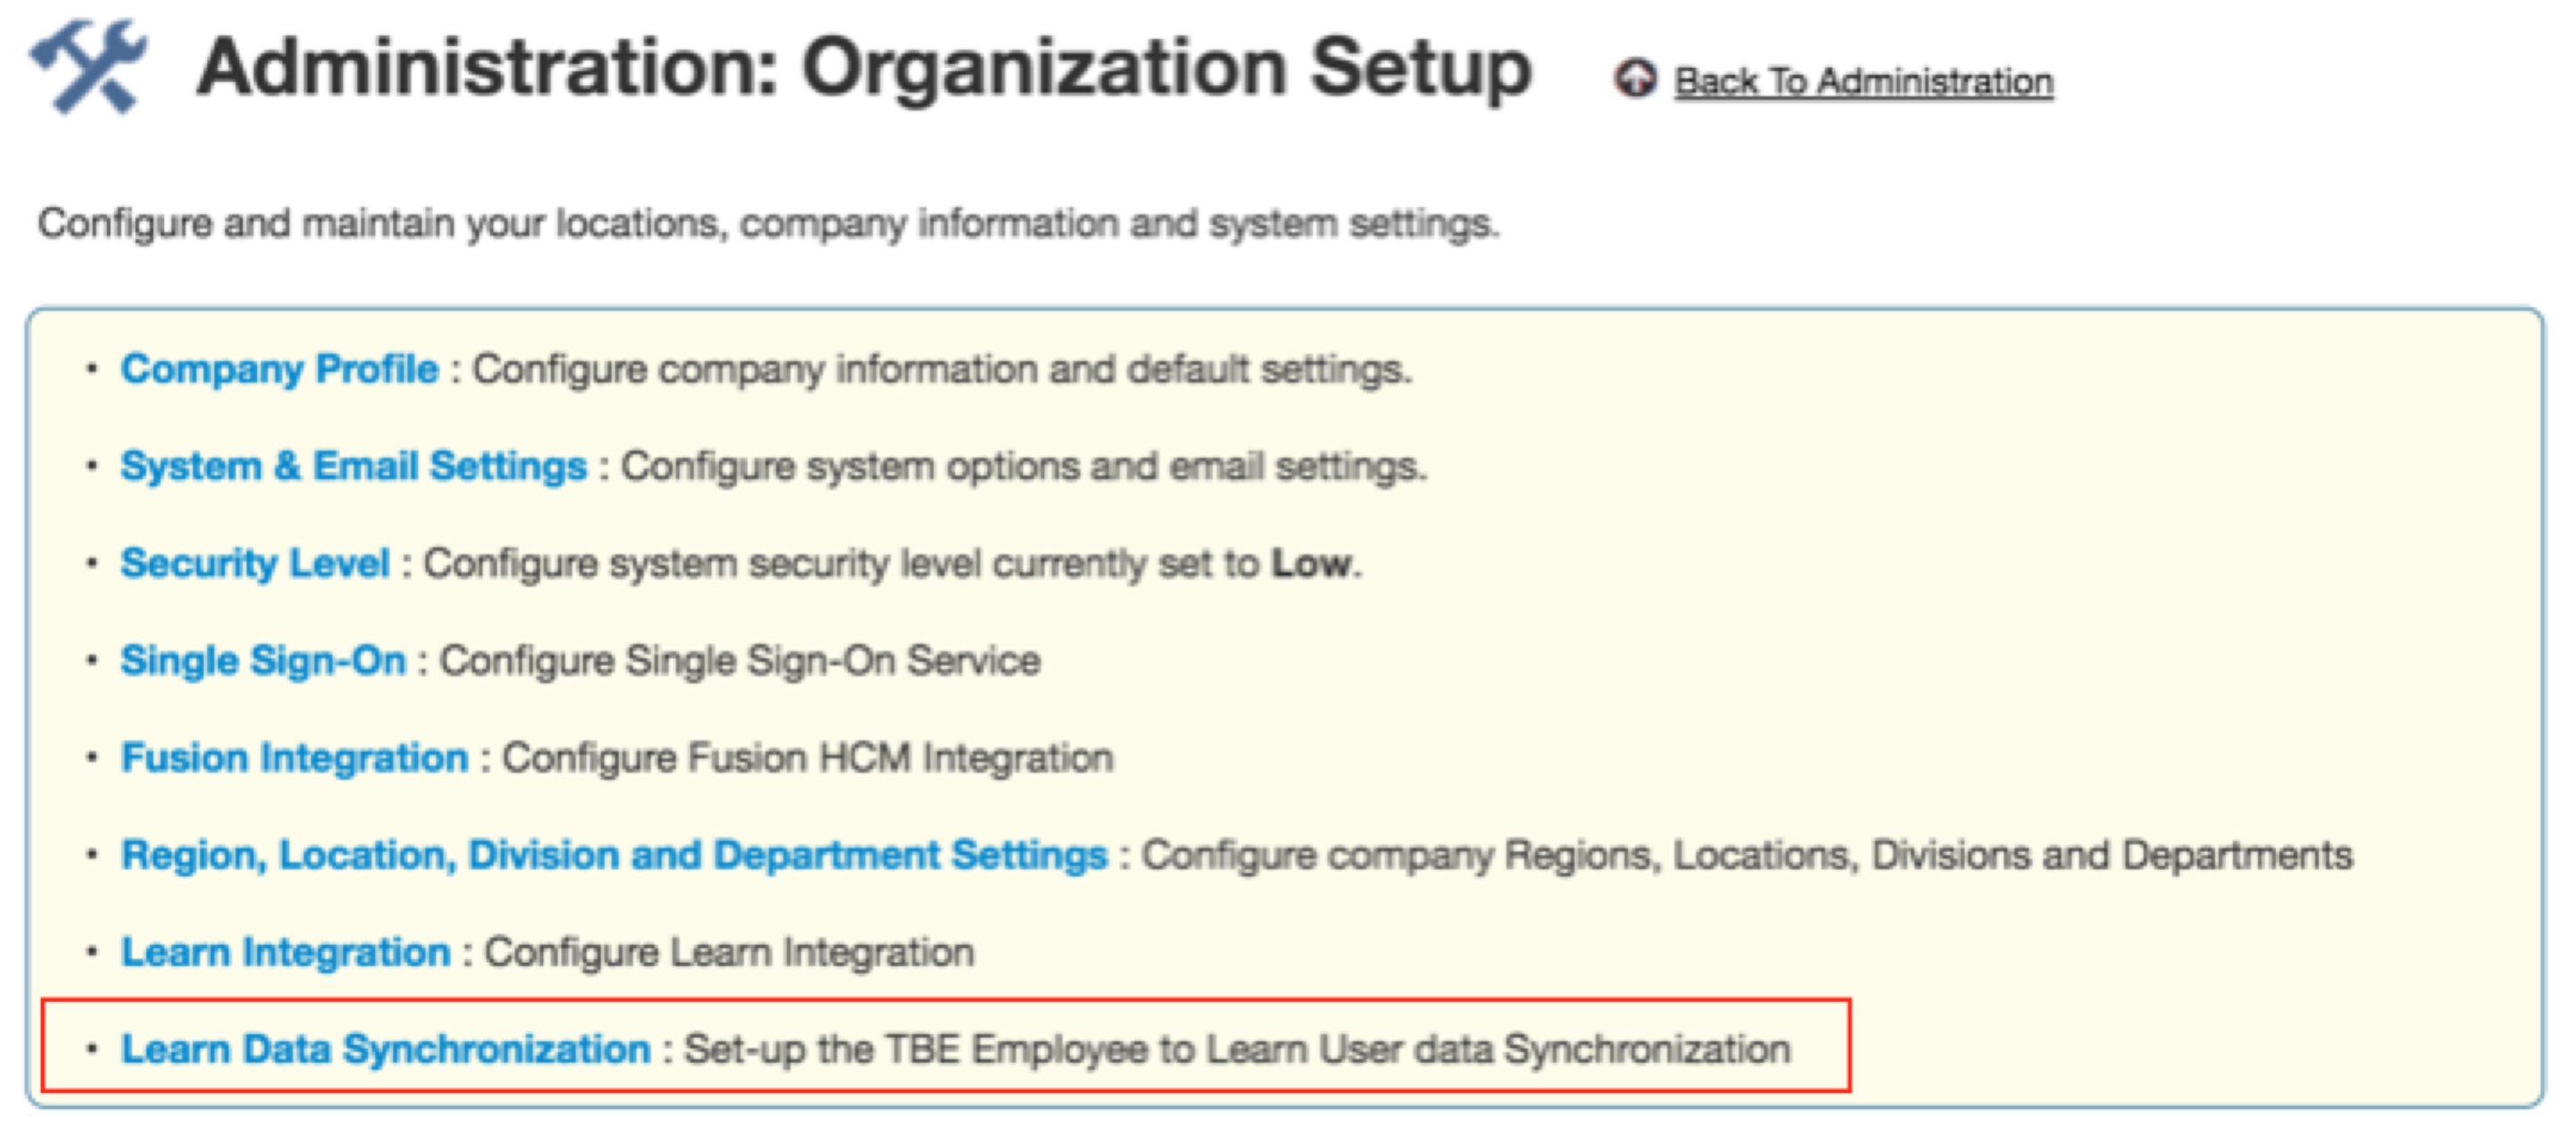Screen dimensions: 2576x1141
Task: Click the 'Set-up the TBE Employee' description text
Action: click(1236, 1049)
